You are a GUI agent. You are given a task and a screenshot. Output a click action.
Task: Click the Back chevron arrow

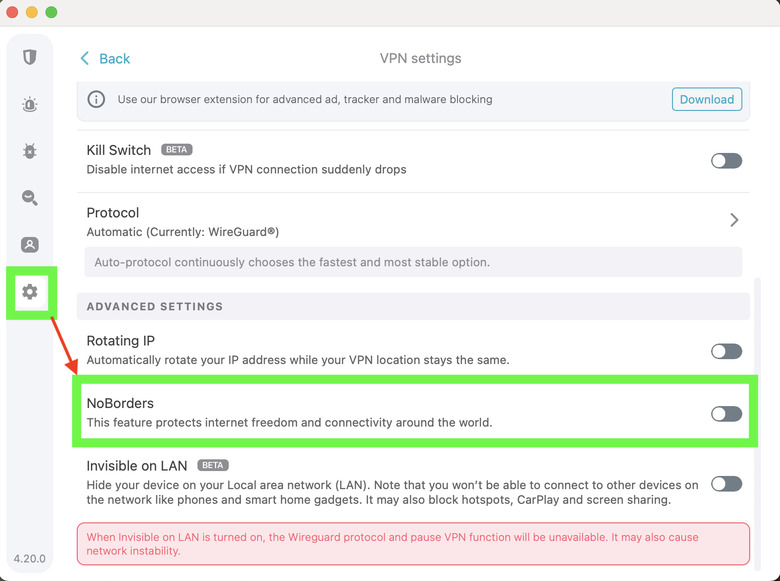(85, 59)
